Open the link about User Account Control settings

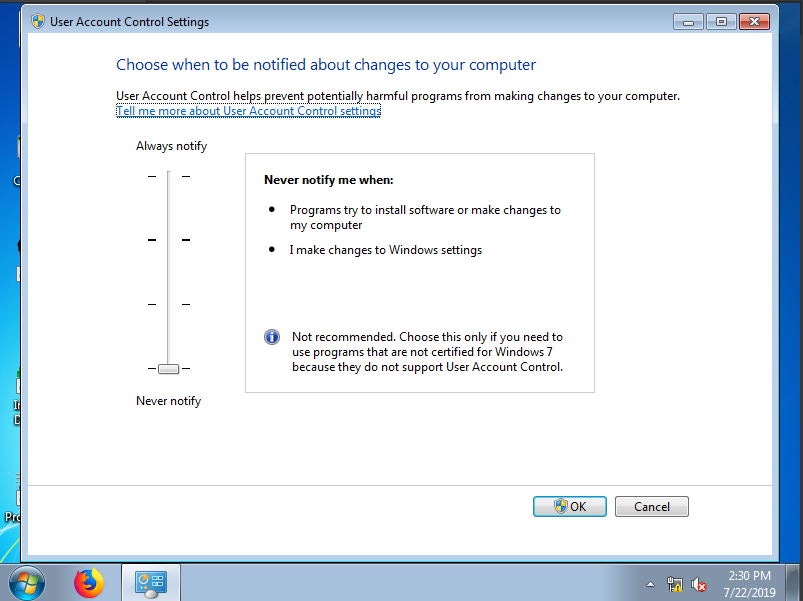click(x=248, y=111)
